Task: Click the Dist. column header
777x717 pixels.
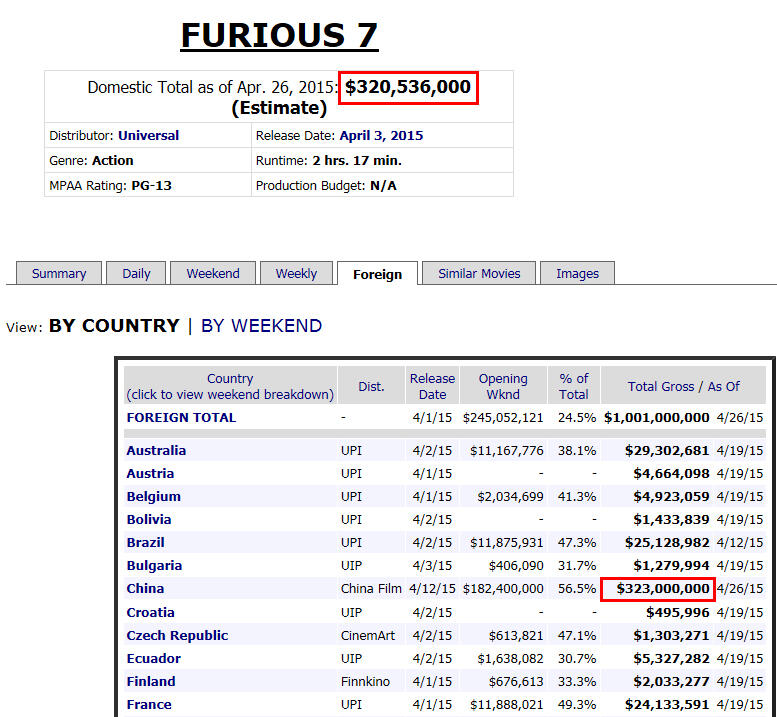Action: point(371,386)
